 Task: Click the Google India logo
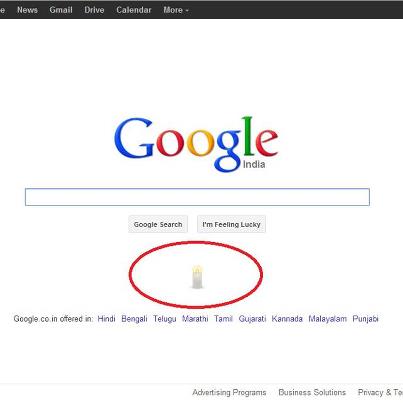tap(196, 144)
